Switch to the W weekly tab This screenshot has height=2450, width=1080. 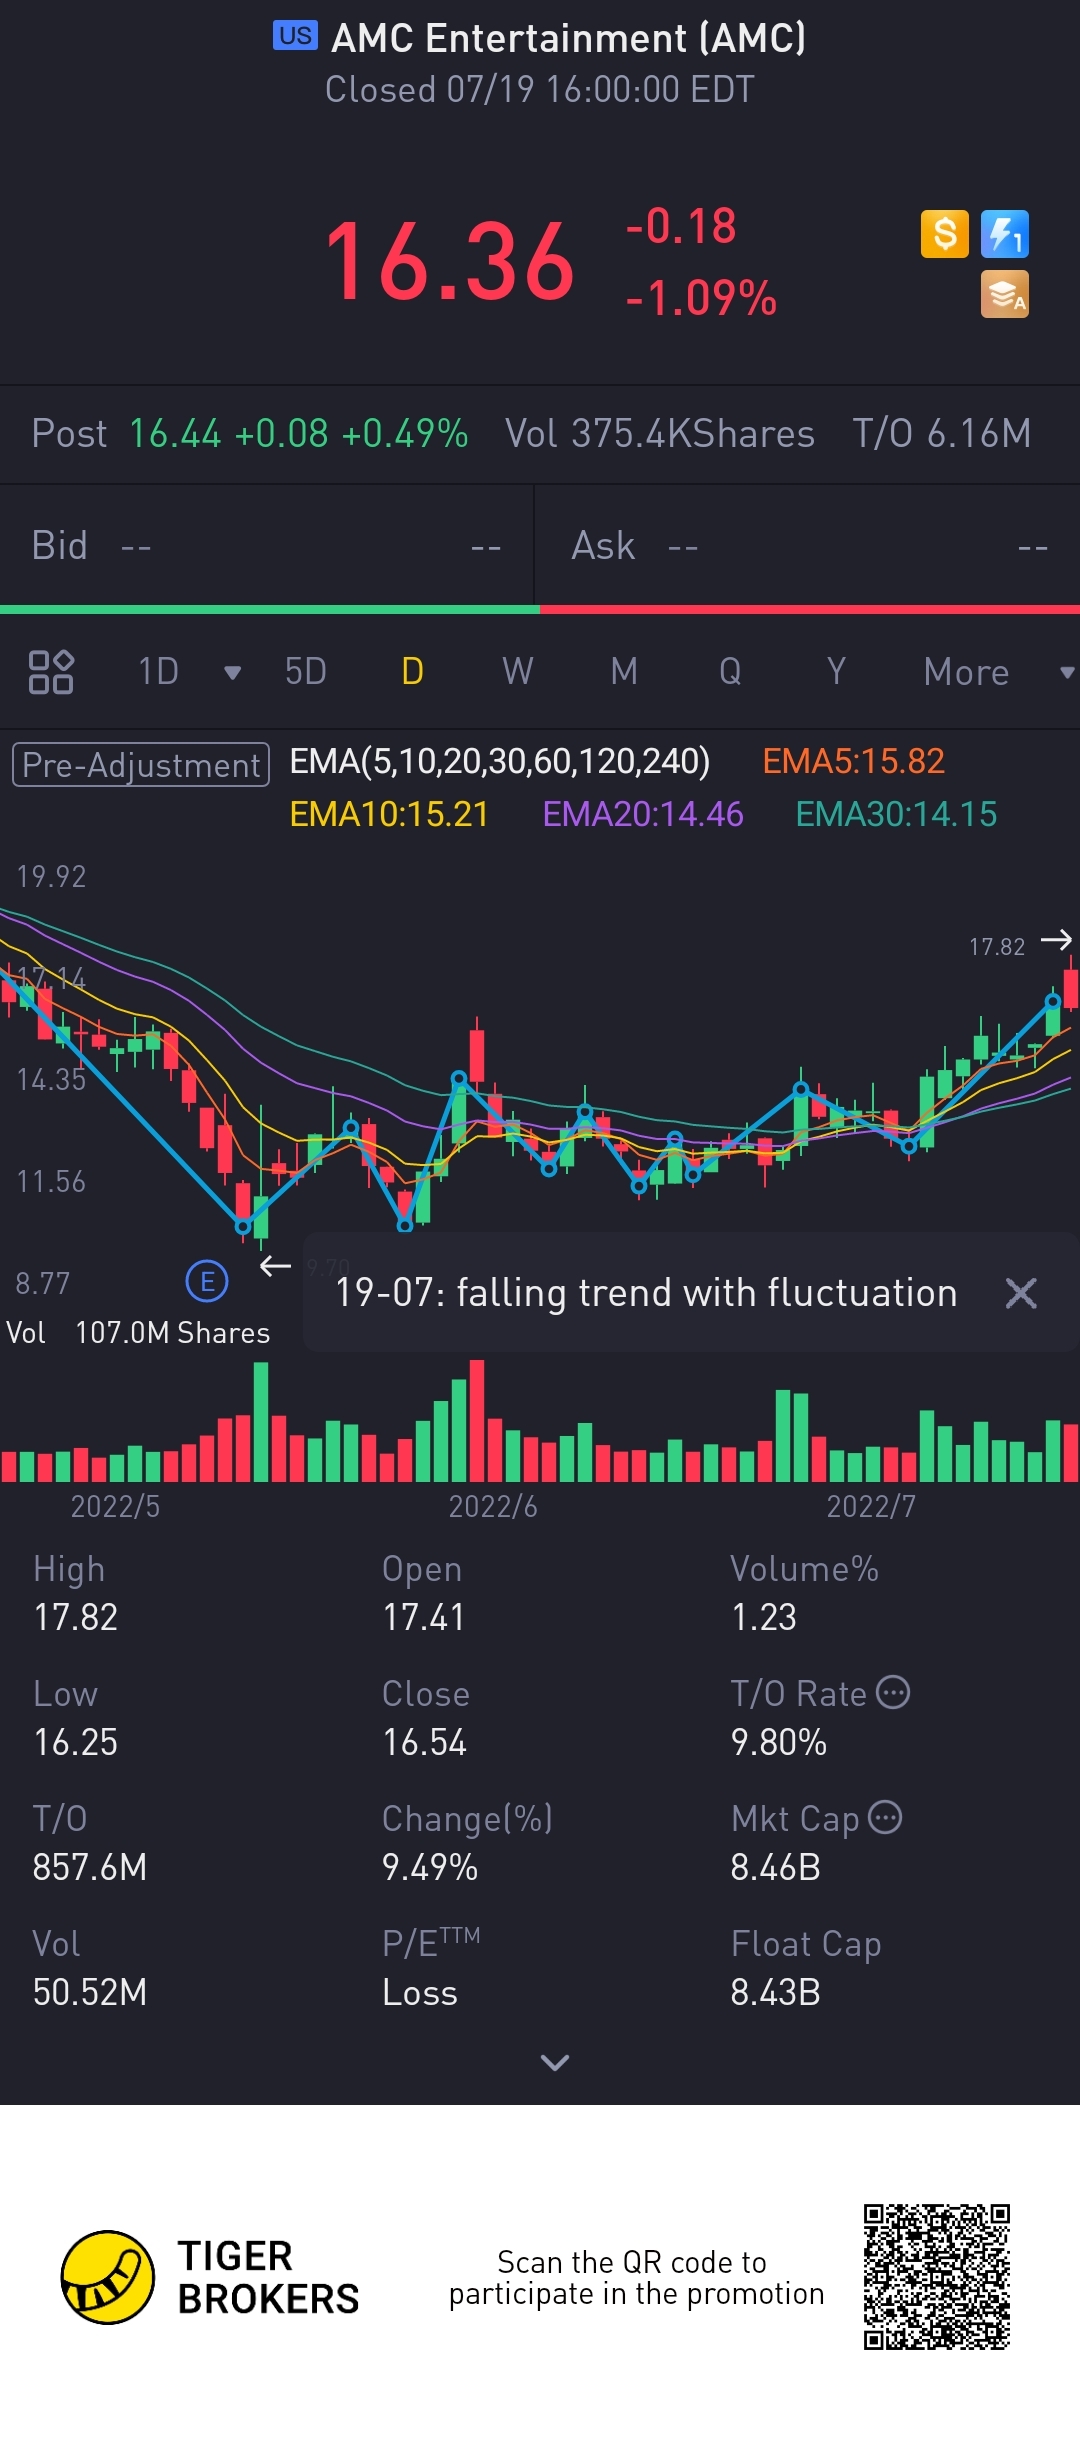pyautogui.click(x=518, y=672)
